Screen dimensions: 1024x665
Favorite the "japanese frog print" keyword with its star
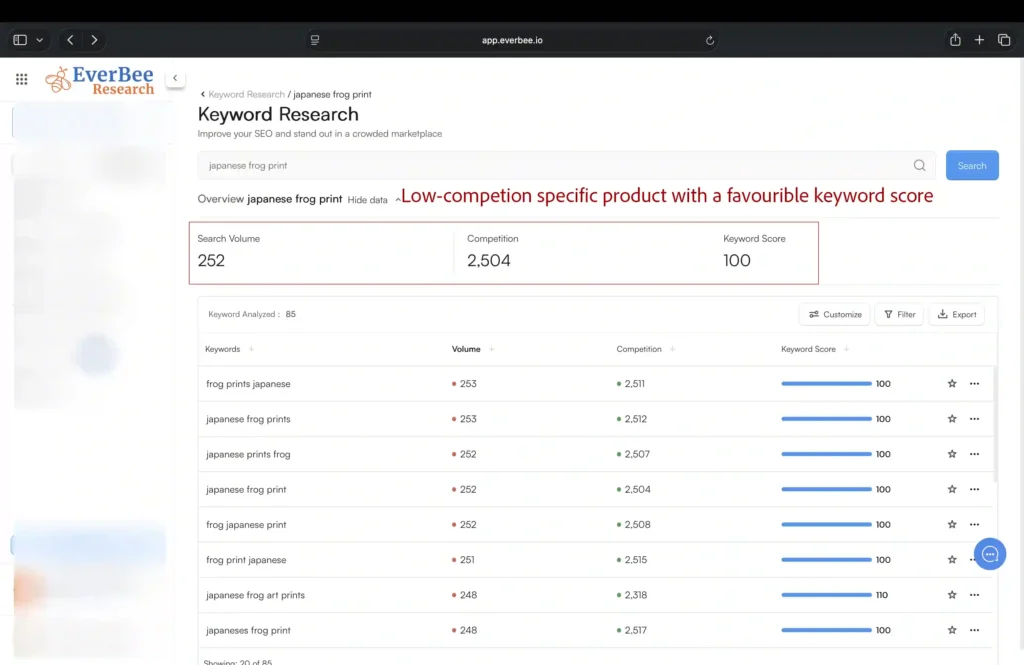(951, 489)
